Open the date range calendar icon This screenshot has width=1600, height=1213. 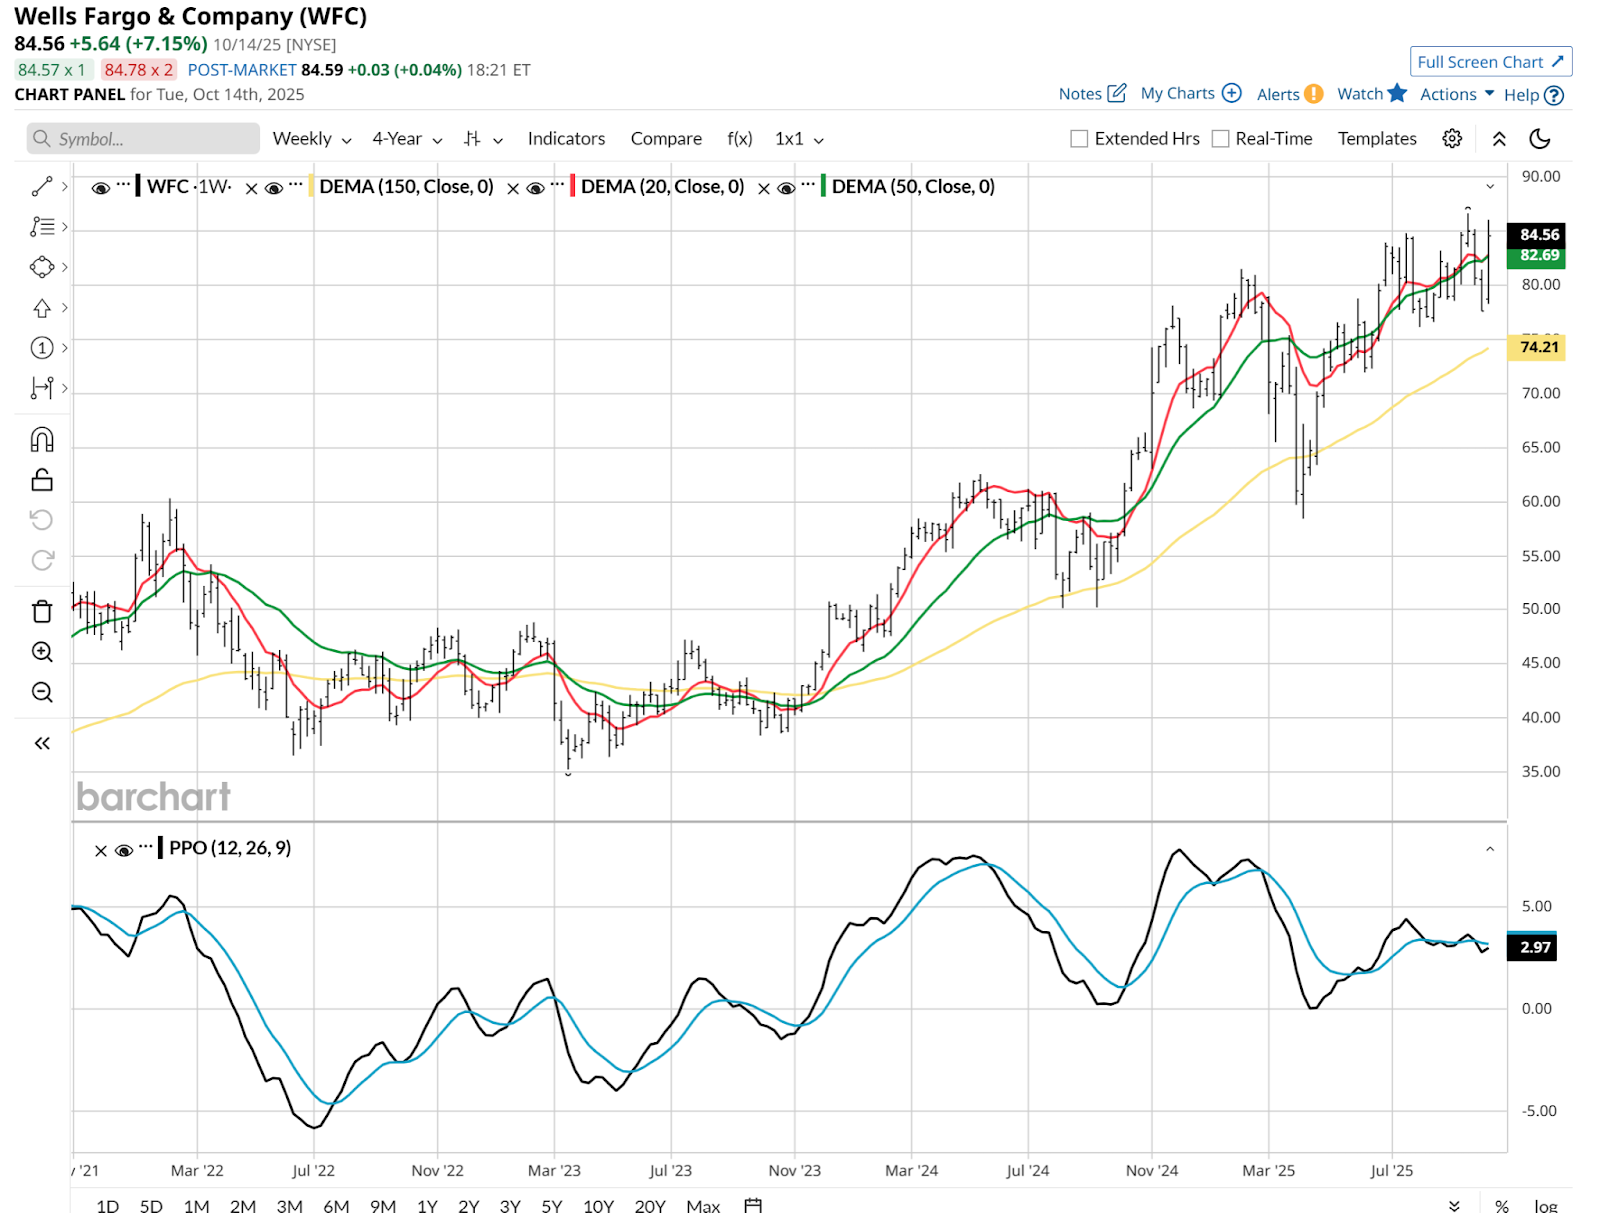(753, 1205)
